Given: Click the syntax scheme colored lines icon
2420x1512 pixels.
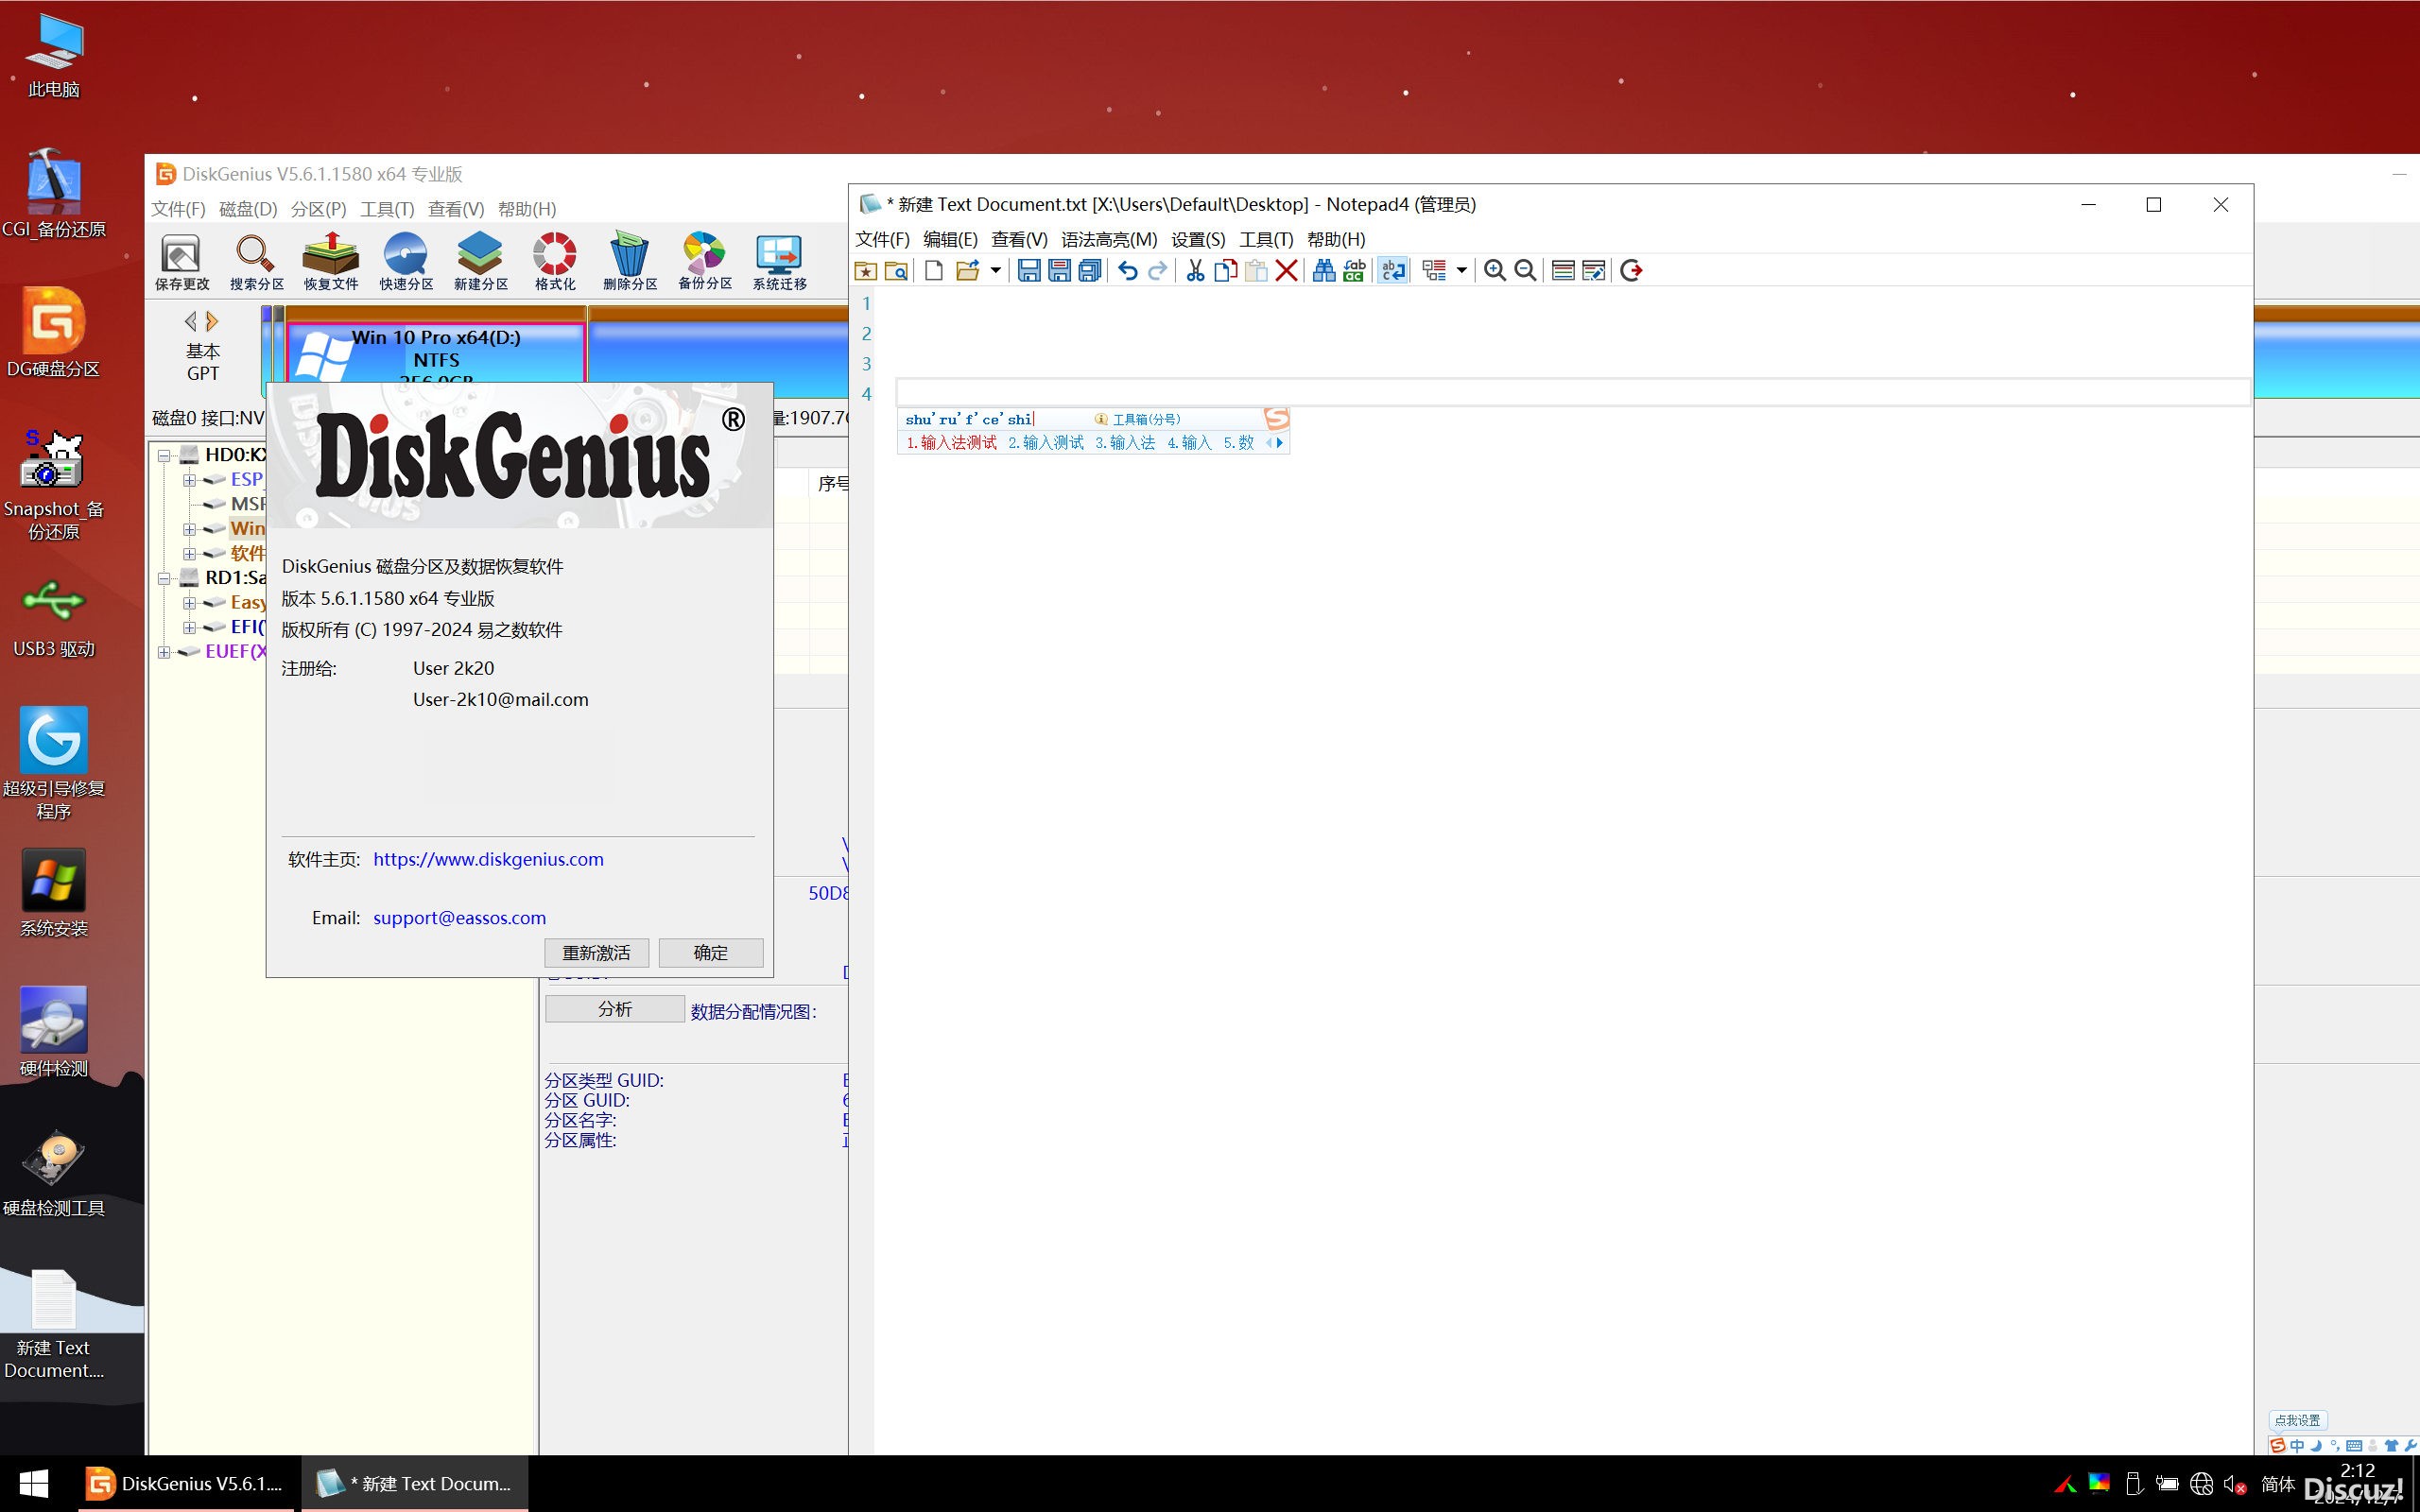Looking at the screenshot, I should coord(1563,270).
